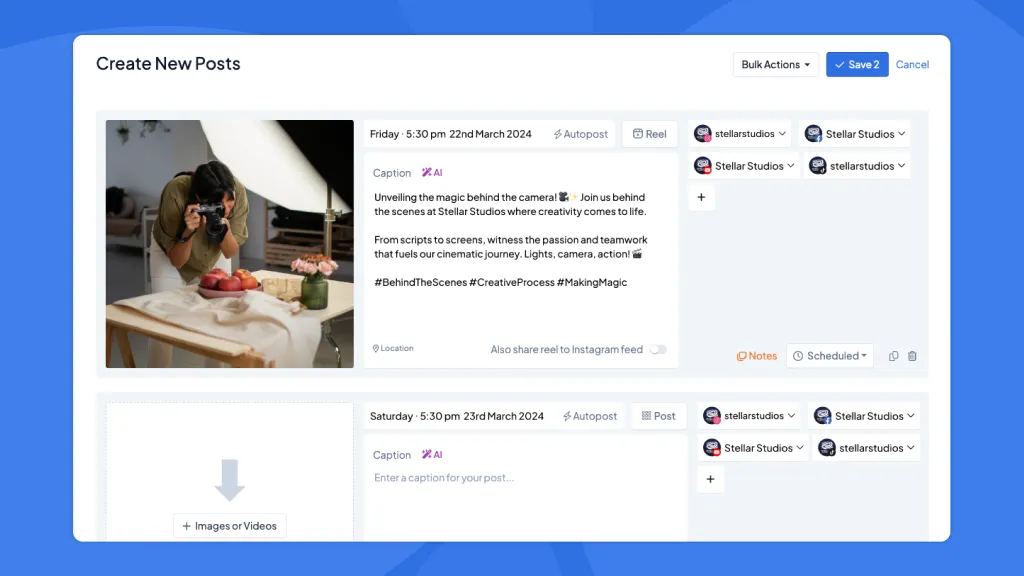This screenshot has width=1024, height=576.
Task: Click the Images or Videos upload button
Action: (x=229, y=526)
